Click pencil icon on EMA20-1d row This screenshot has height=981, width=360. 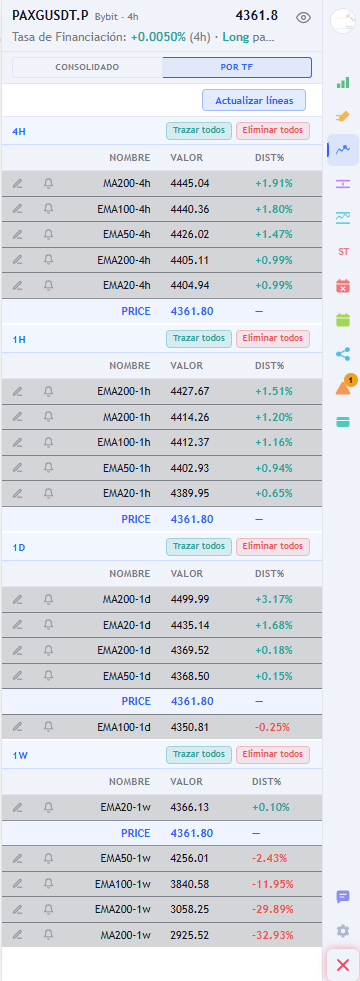[18, 625]
